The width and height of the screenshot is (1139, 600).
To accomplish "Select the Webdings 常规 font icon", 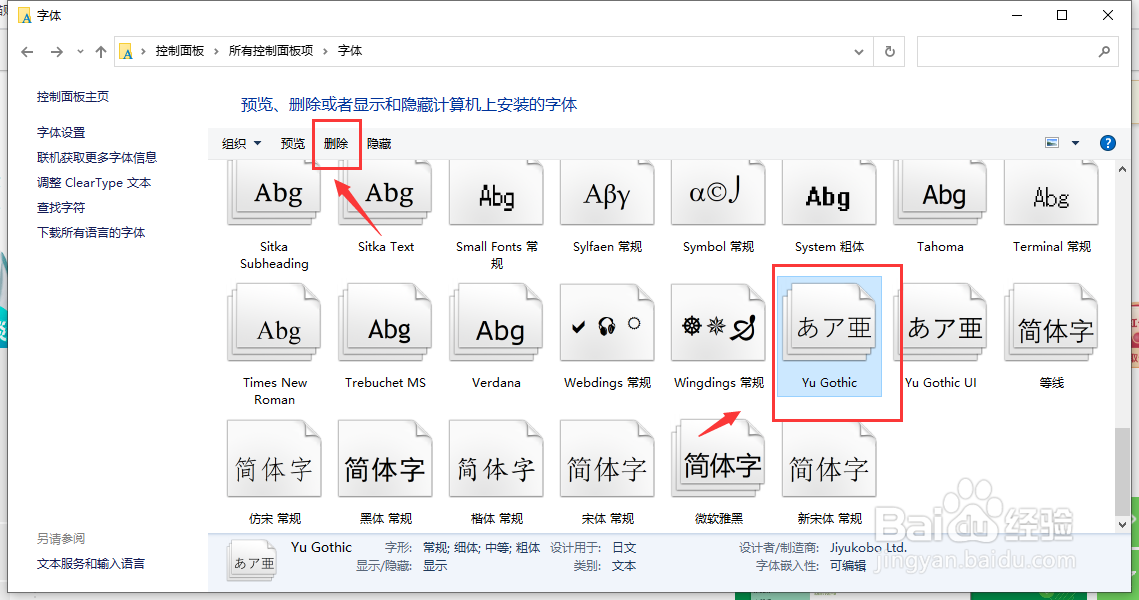I will click(x=607, y=323).
